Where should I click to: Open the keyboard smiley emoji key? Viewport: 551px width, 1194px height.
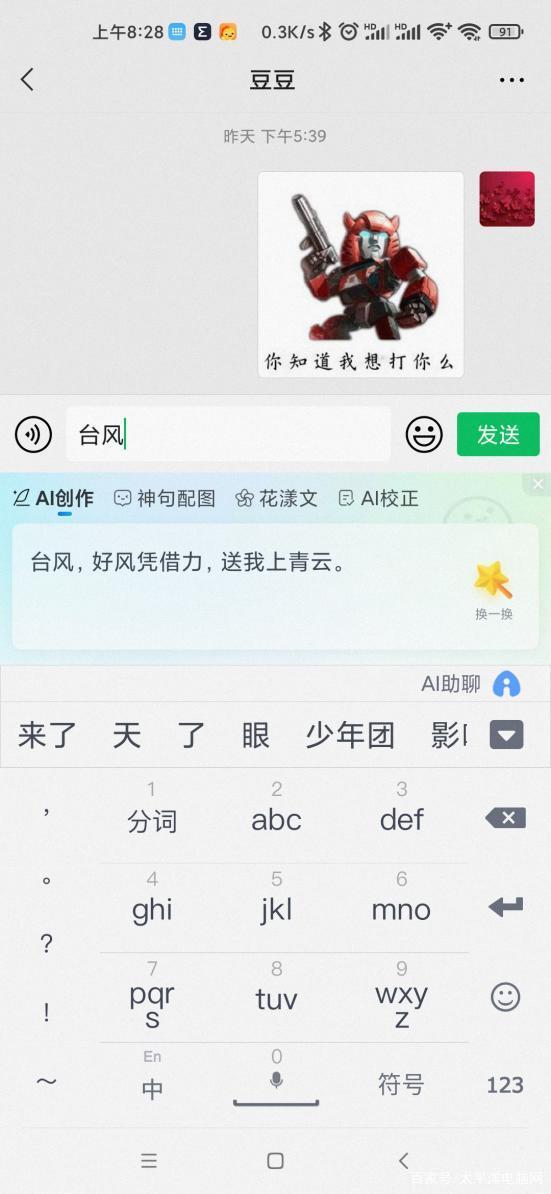(505, 997)
